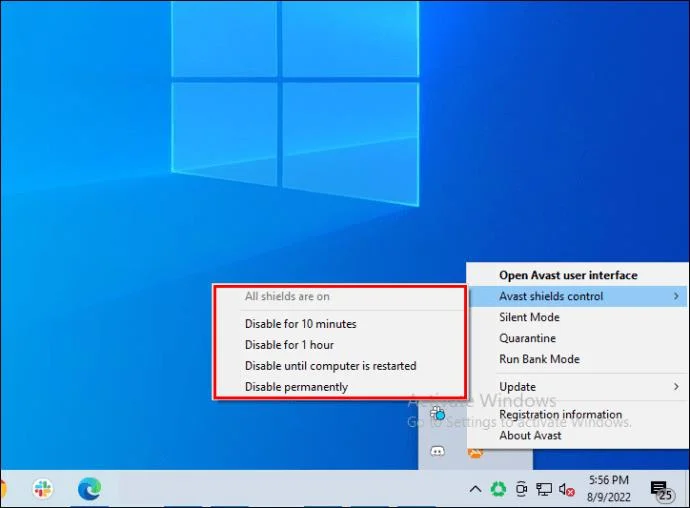Click the muted volume speaker icon
Viewport: 690px width, 508px height.
(x=566, y=489)
